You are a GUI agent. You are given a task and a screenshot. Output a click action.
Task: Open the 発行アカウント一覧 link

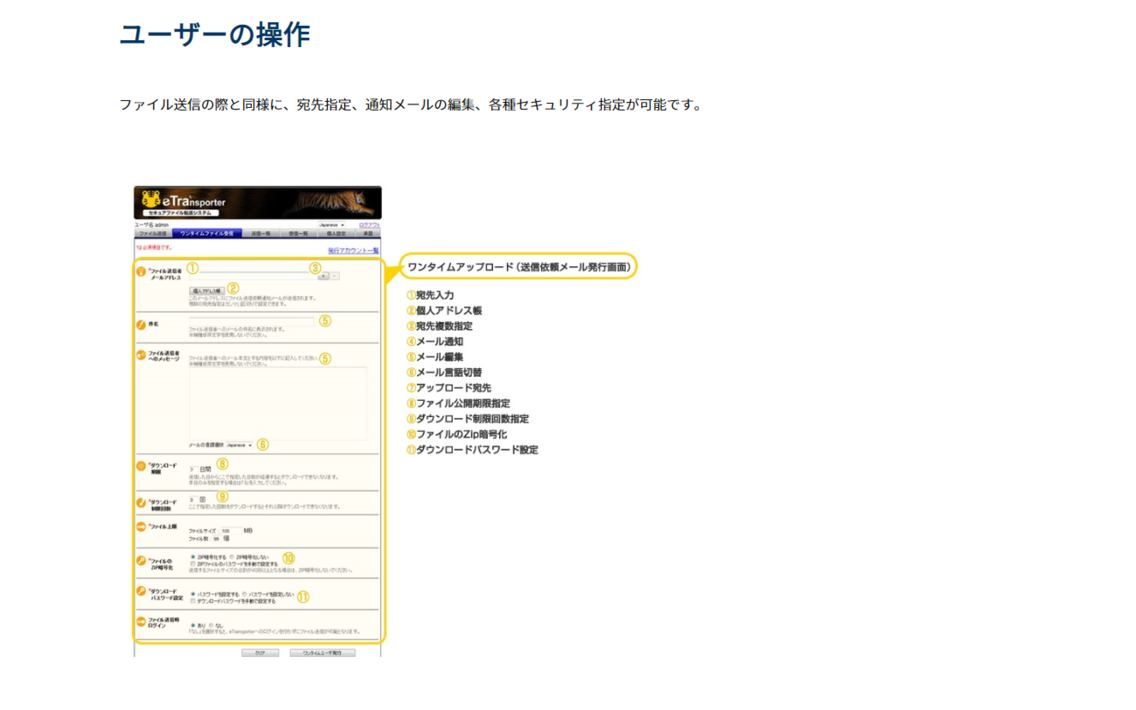[x=352, y=249]
